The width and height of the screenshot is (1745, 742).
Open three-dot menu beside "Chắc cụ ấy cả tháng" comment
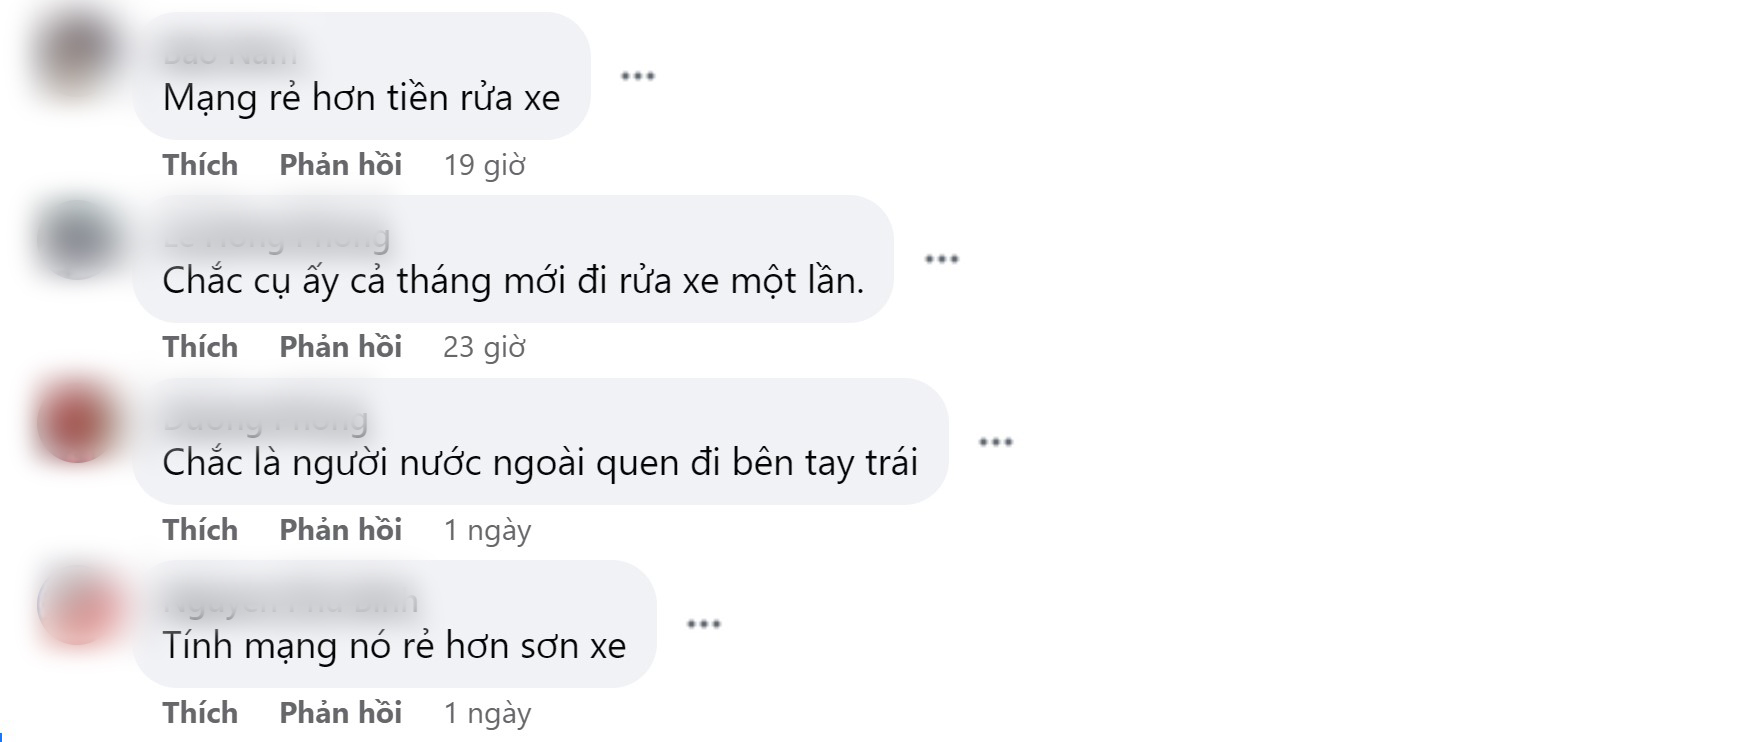(x=941, y=259)
